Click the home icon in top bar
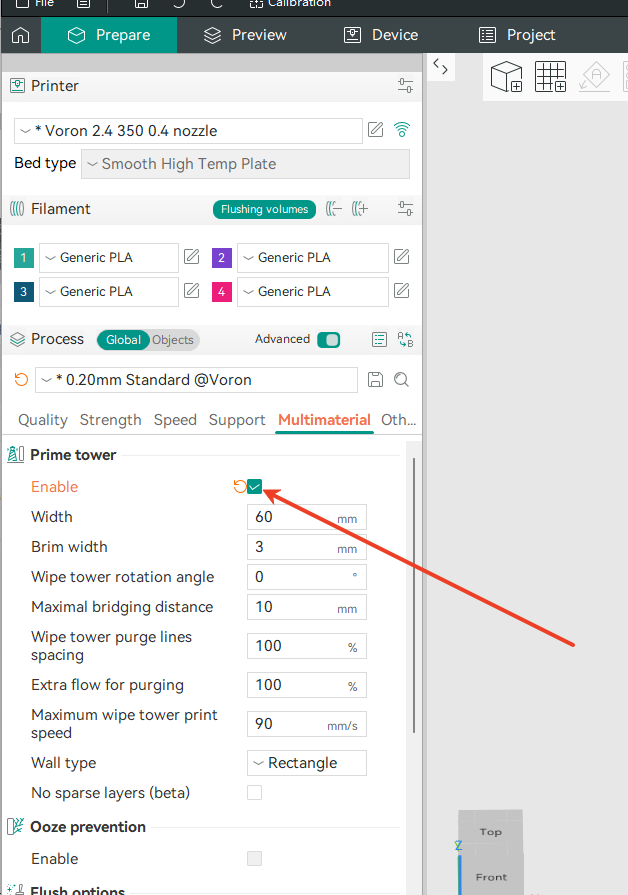The height and width of the screenshot is (895, 628). pyautogui.click(x=20, y=35)
